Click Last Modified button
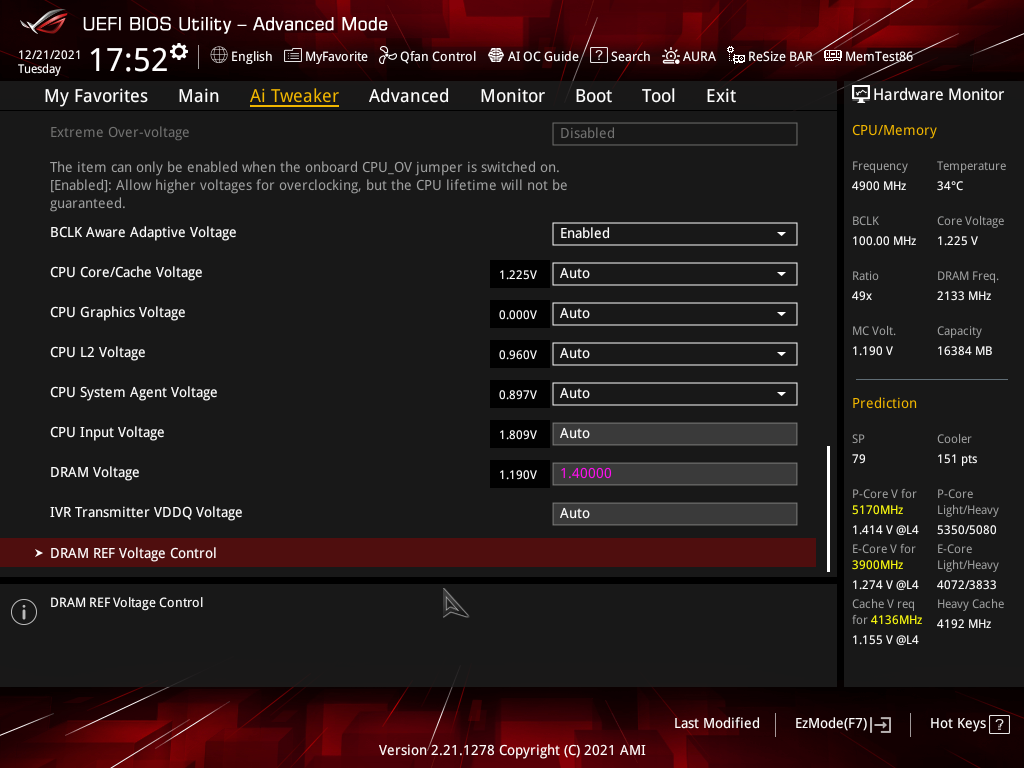 click(x=716, y=723)
